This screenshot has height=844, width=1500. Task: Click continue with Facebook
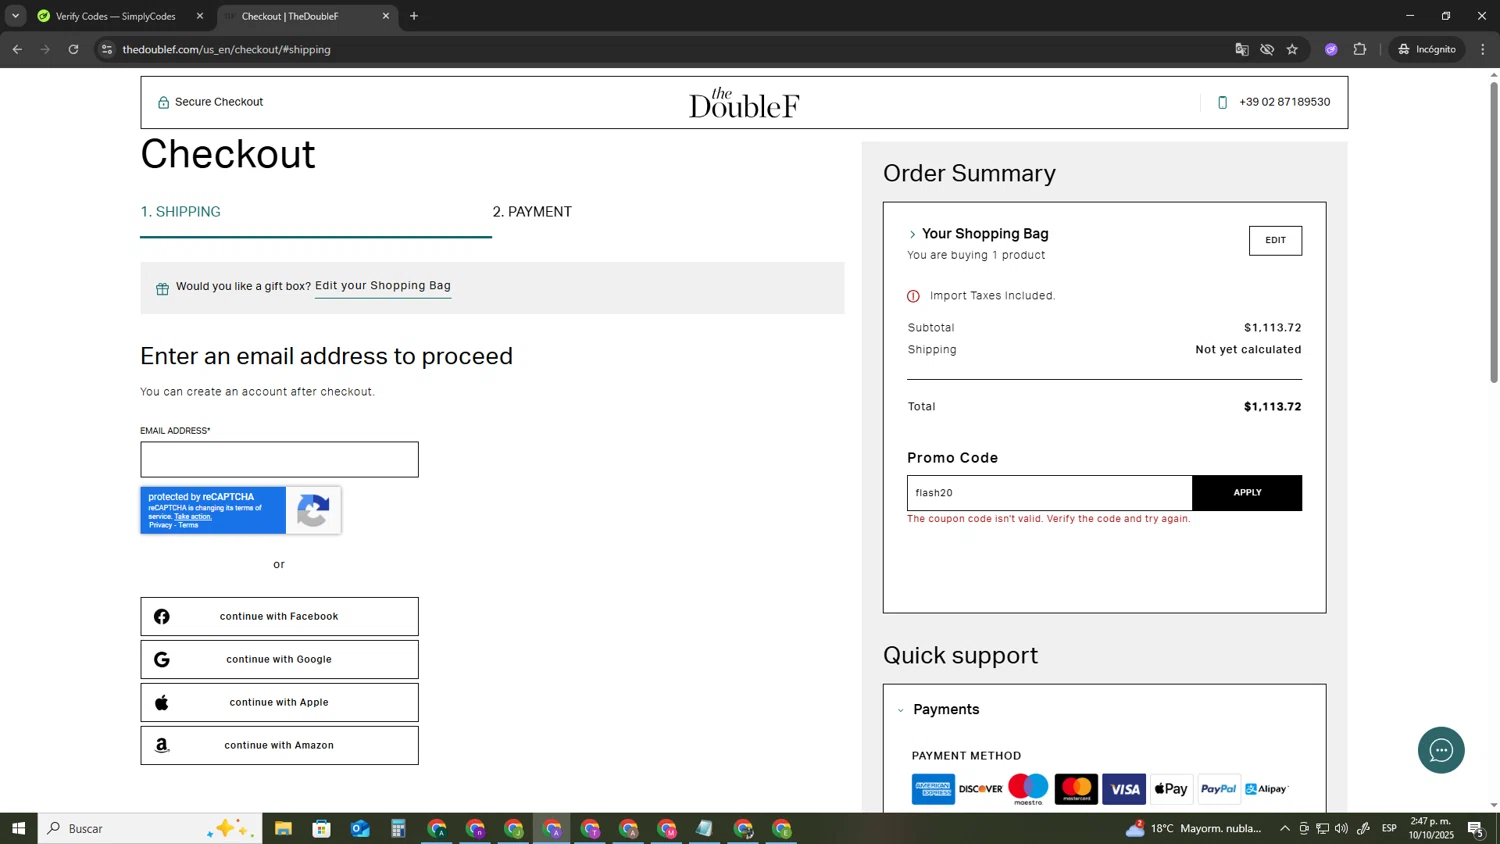click(279, 617)
